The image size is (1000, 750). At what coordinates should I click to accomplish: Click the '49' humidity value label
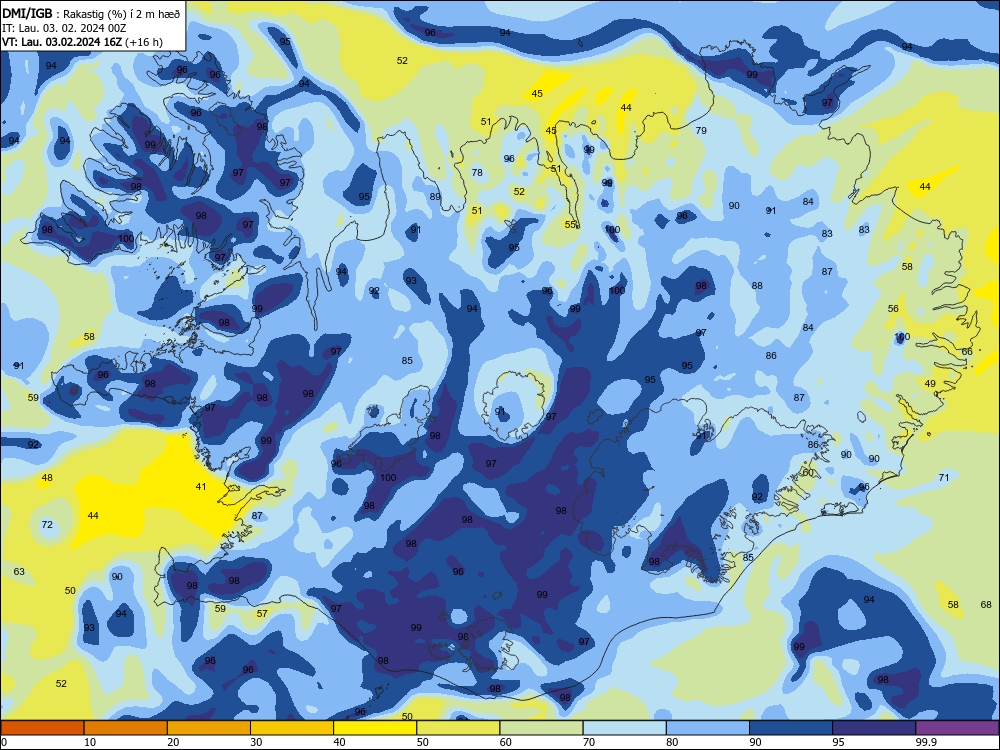930,384
